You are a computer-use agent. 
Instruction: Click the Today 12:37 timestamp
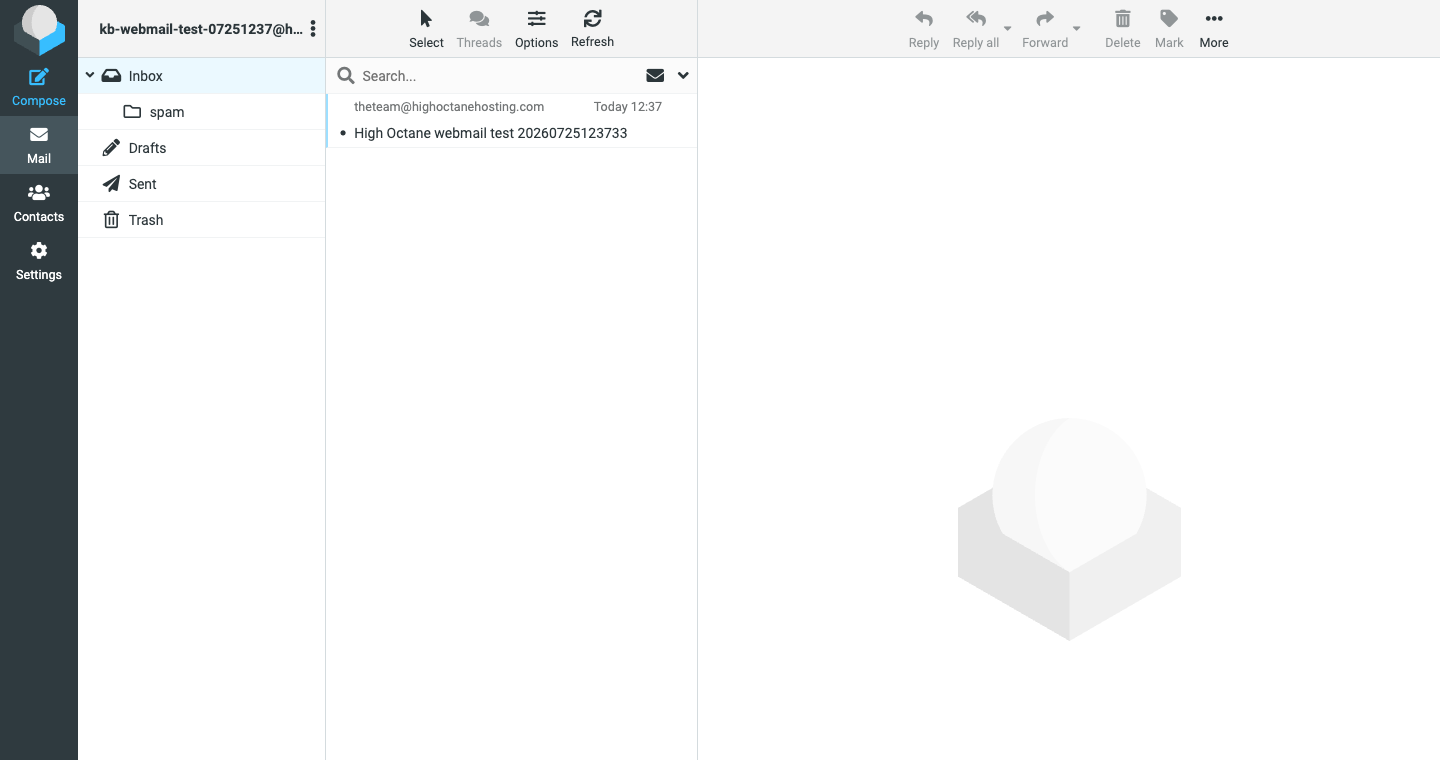(628, 106)
